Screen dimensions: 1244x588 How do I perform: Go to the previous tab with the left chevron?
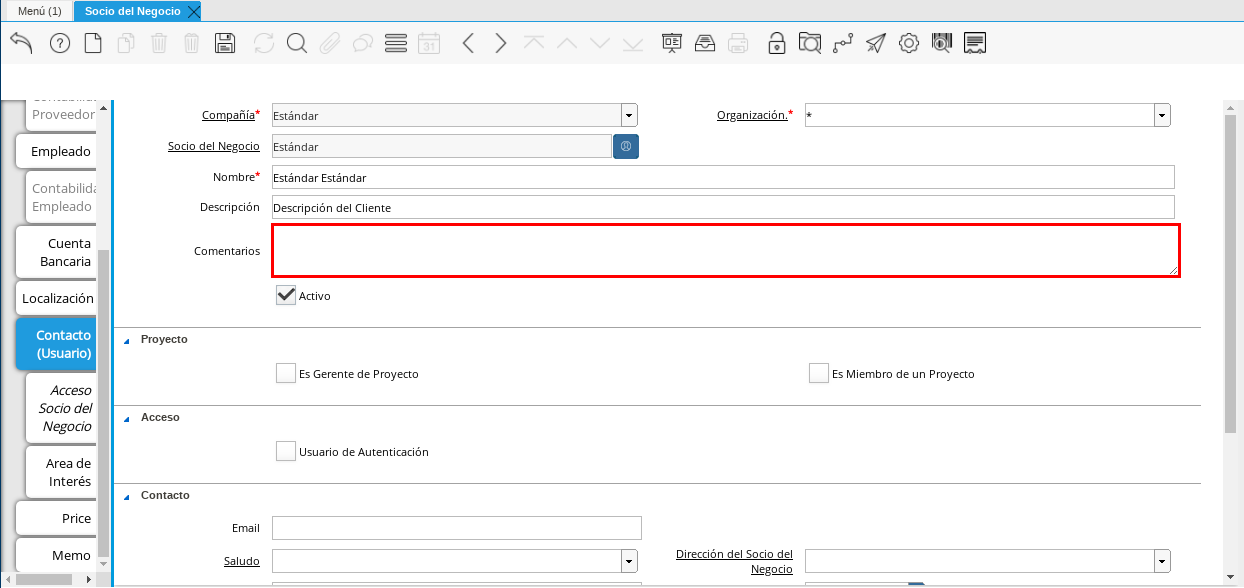click(468, 43)
